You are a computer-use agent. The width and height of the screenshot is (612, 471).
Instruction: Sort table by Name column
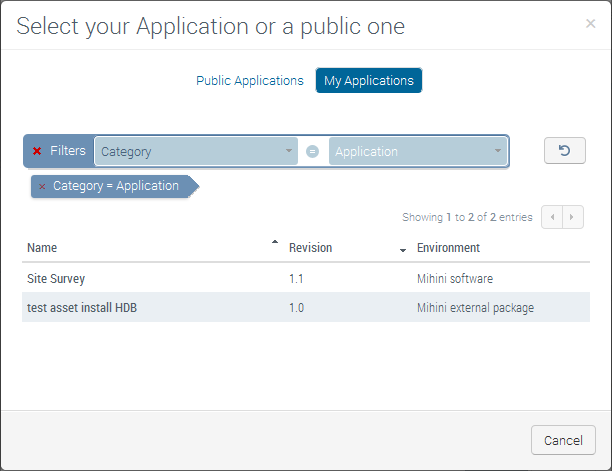pyautogui.click(x=42, y=248)
